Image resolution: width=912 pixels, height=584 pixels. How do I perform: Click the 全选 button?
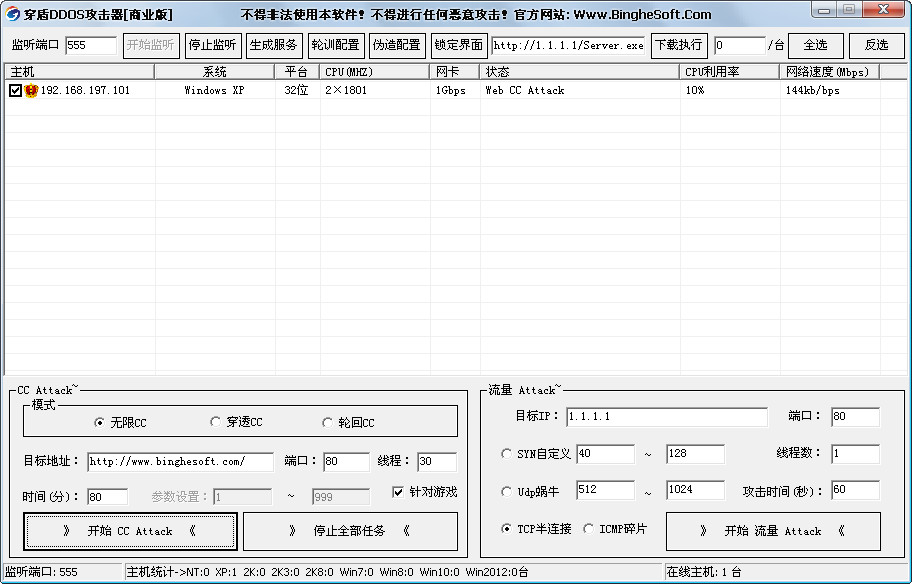[815, 45]
